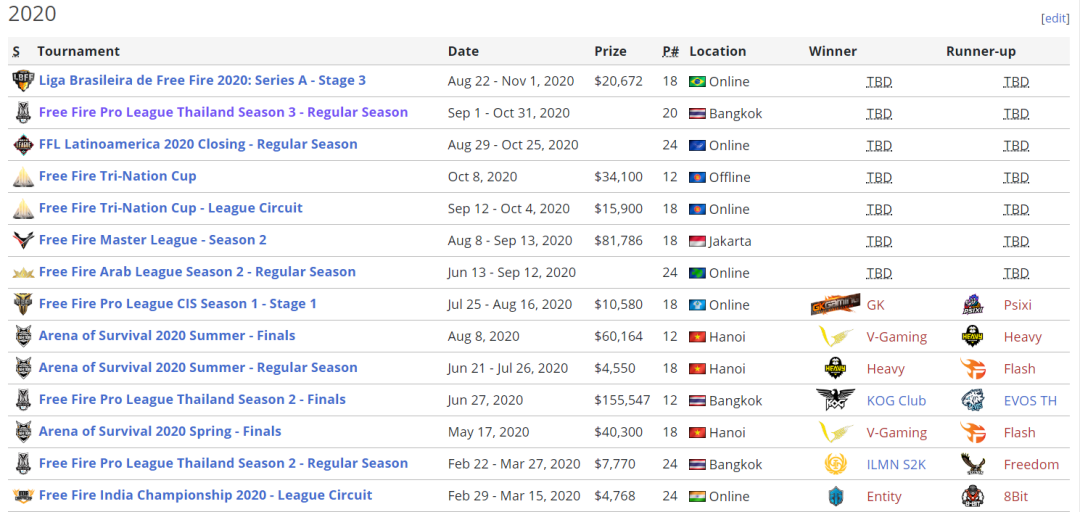
Task: Click the Freedom team eagle logo
Action: [x=972, y=464]
